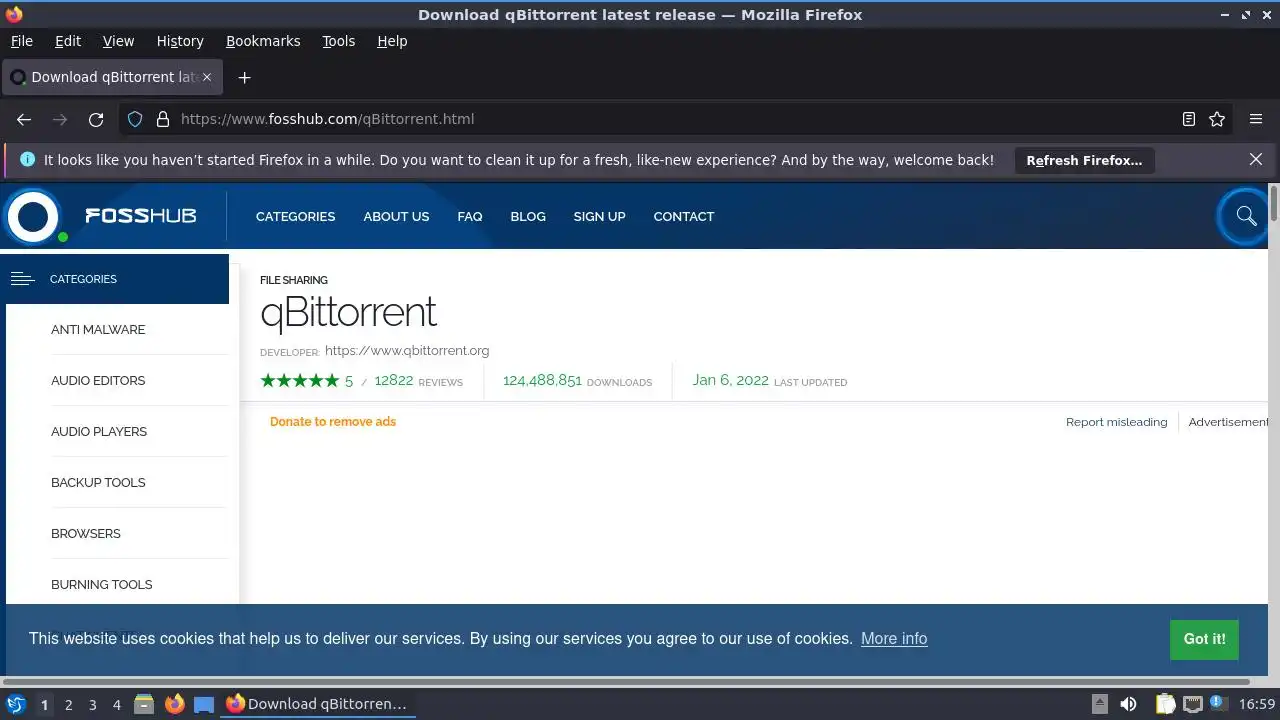
Task: Close the qBittorrent download tab
Action: 208,77
